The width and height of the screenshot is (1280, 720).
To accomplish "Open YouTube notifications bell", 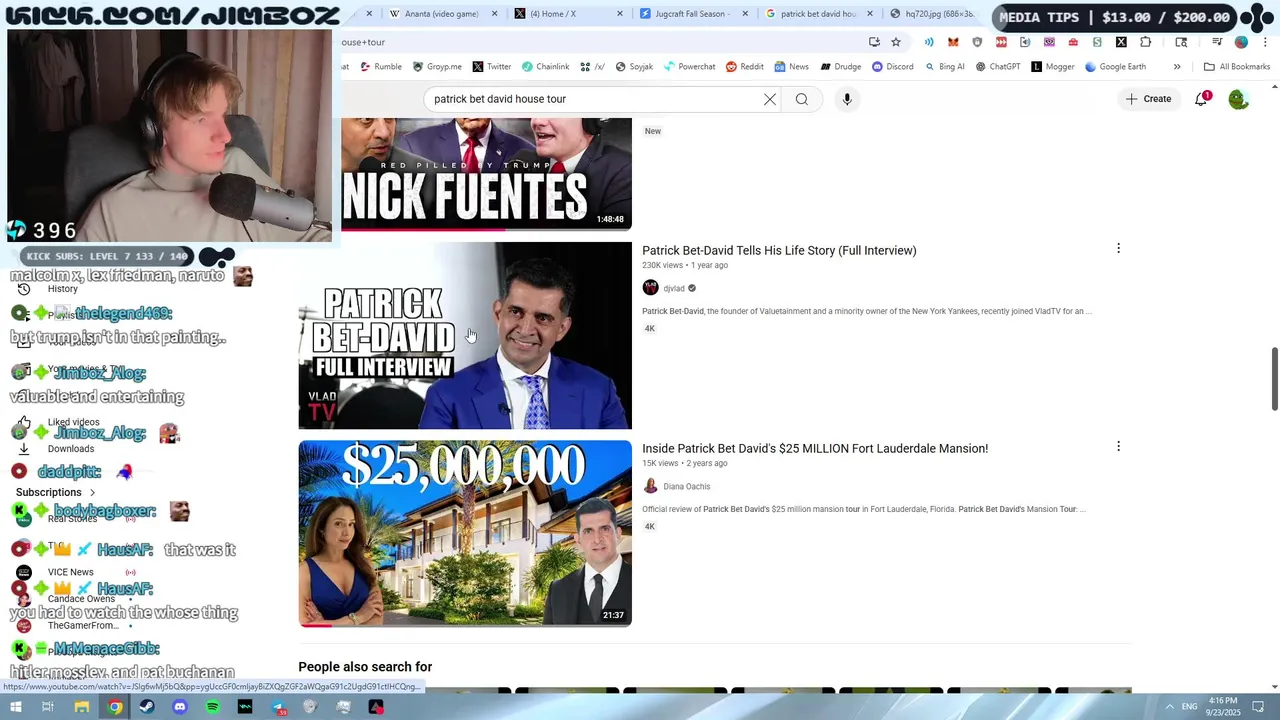I will (1202, 98).
